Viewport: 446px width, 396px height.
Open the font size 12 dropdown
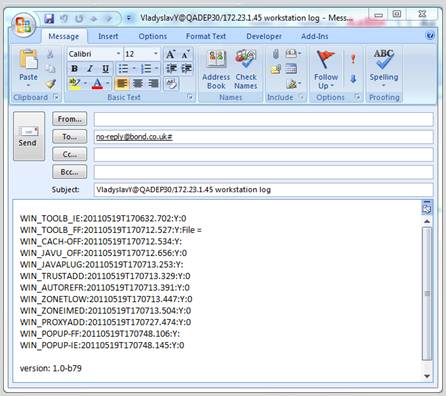[x=155, y=54]
